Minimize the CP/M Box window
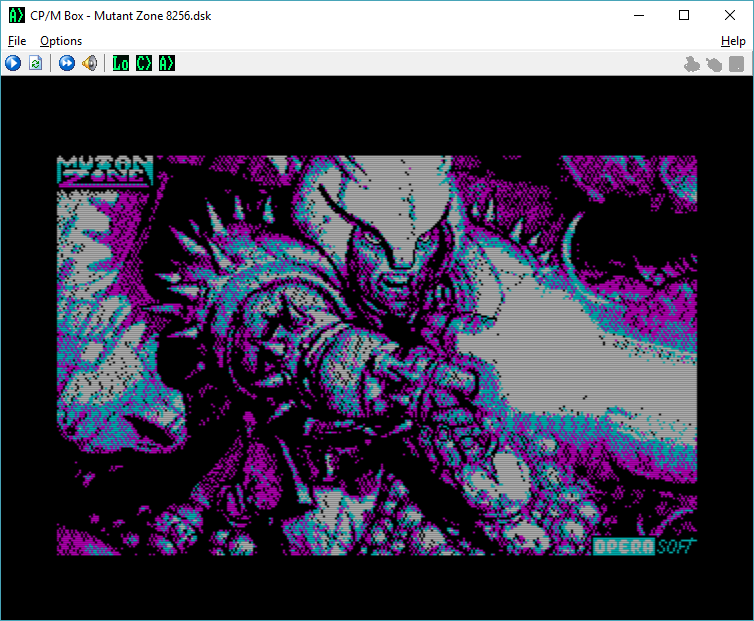The image size is (754, 621). (639, 15)
